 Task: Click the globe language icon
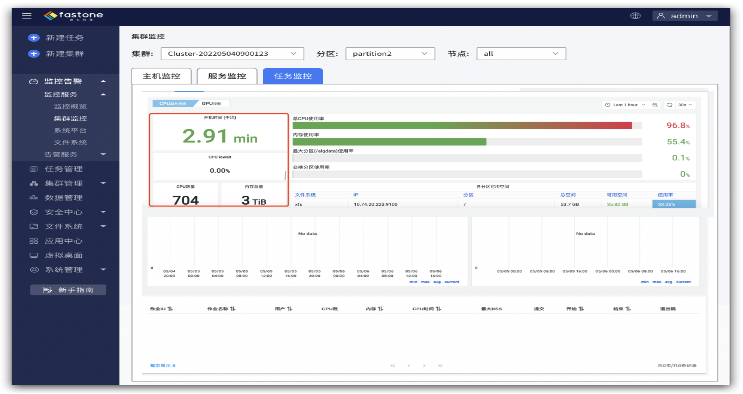coord(635,16)
